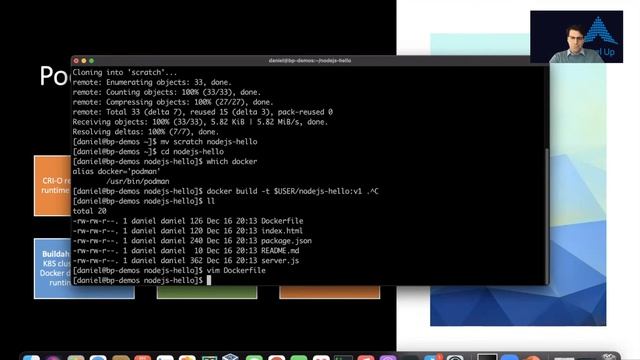Viewport: 640px width, 360px height.
Task: Click the terminal title 'daniel@bp-demos:~/nodejs-hello'
Action: pyautogui.click(x=310, y=60)
